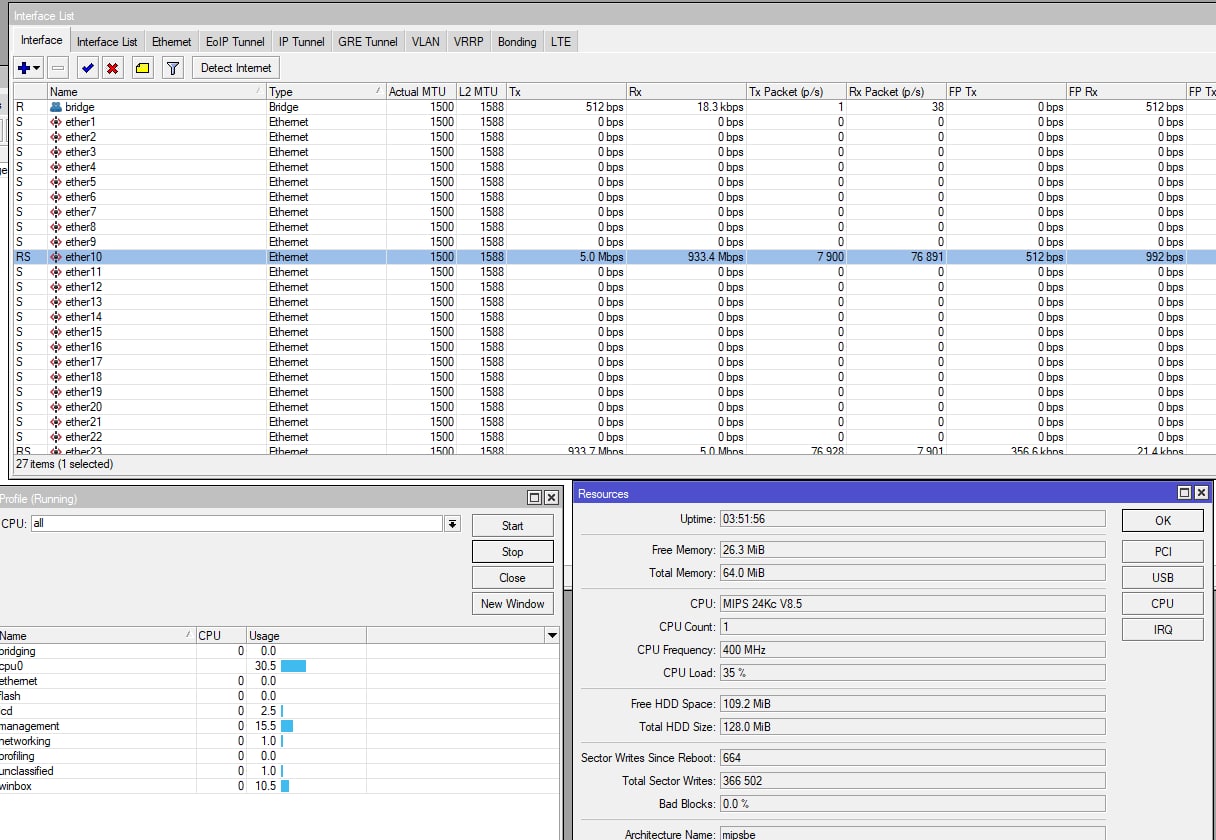Switch to EoIP Tunnel tab
1216x840 pixels.
(x=235, y=42)
